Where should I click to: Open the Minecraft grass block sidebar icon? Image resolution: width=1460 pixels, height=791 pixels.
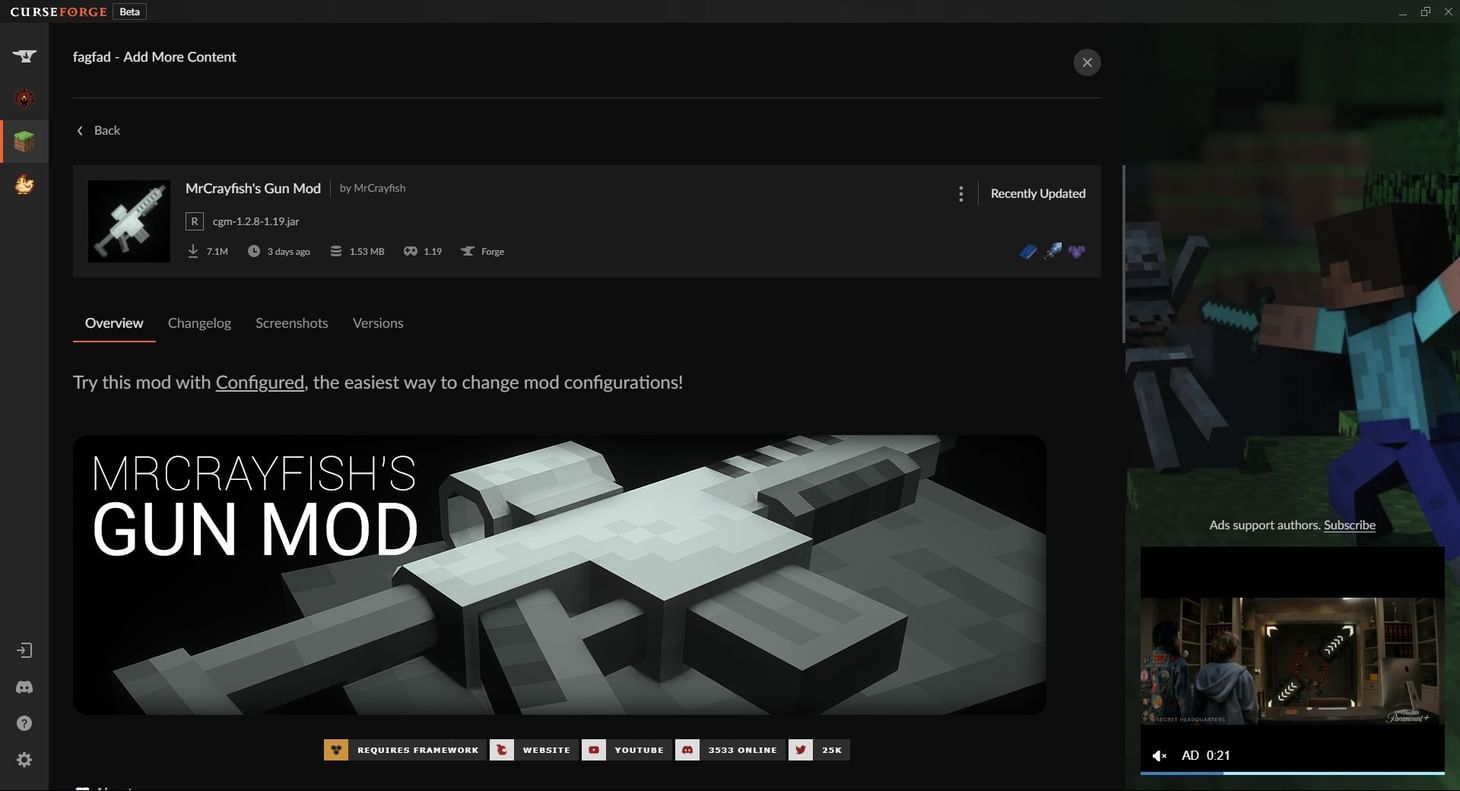pyautogui.click(x=24, y=141)
